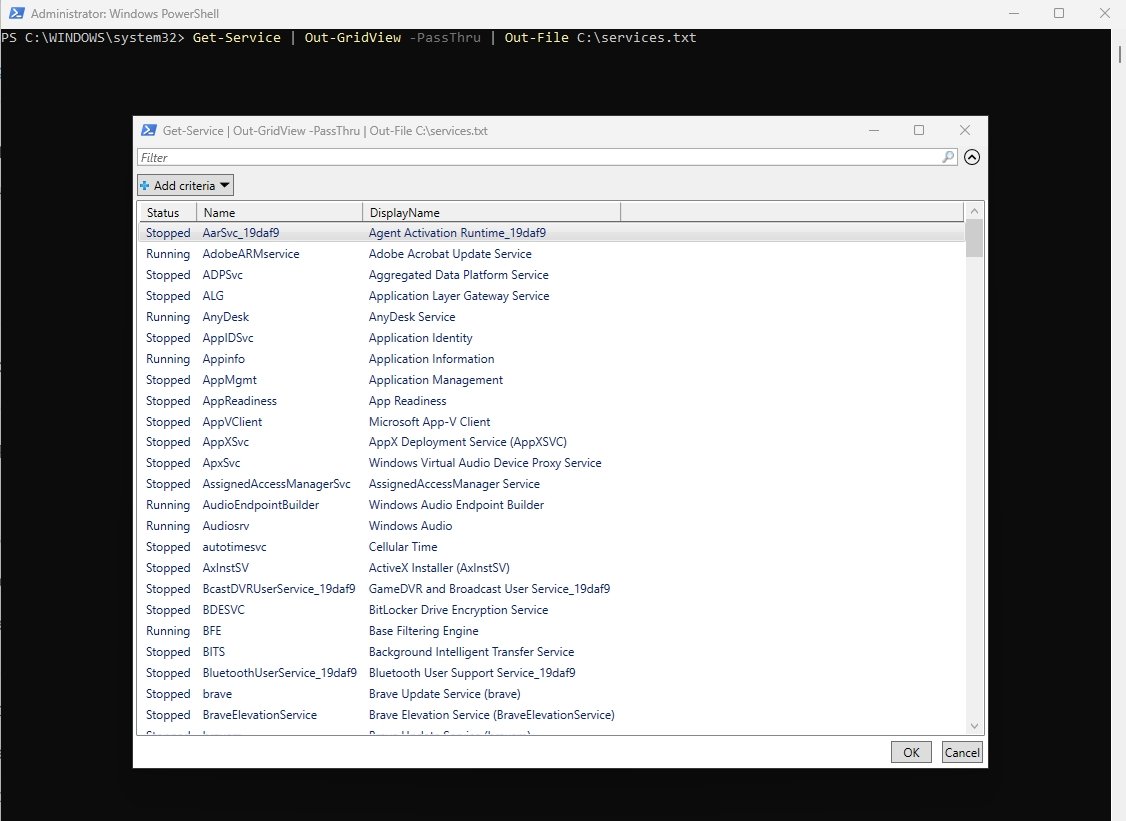Screen dimensions: 1126x821
Task: Click Application Layer Gateway Service display name
Action: point(458,295)
